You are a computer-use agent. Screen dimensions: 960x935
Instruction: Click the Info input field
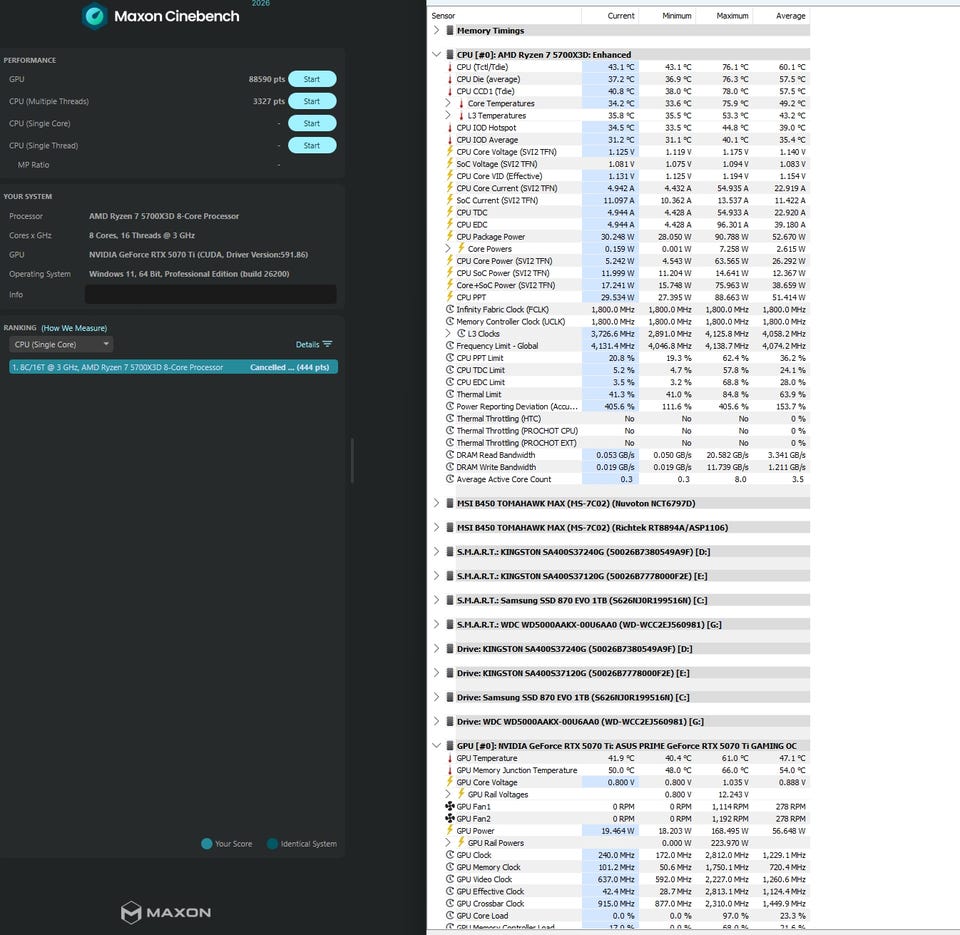[211, 295]
